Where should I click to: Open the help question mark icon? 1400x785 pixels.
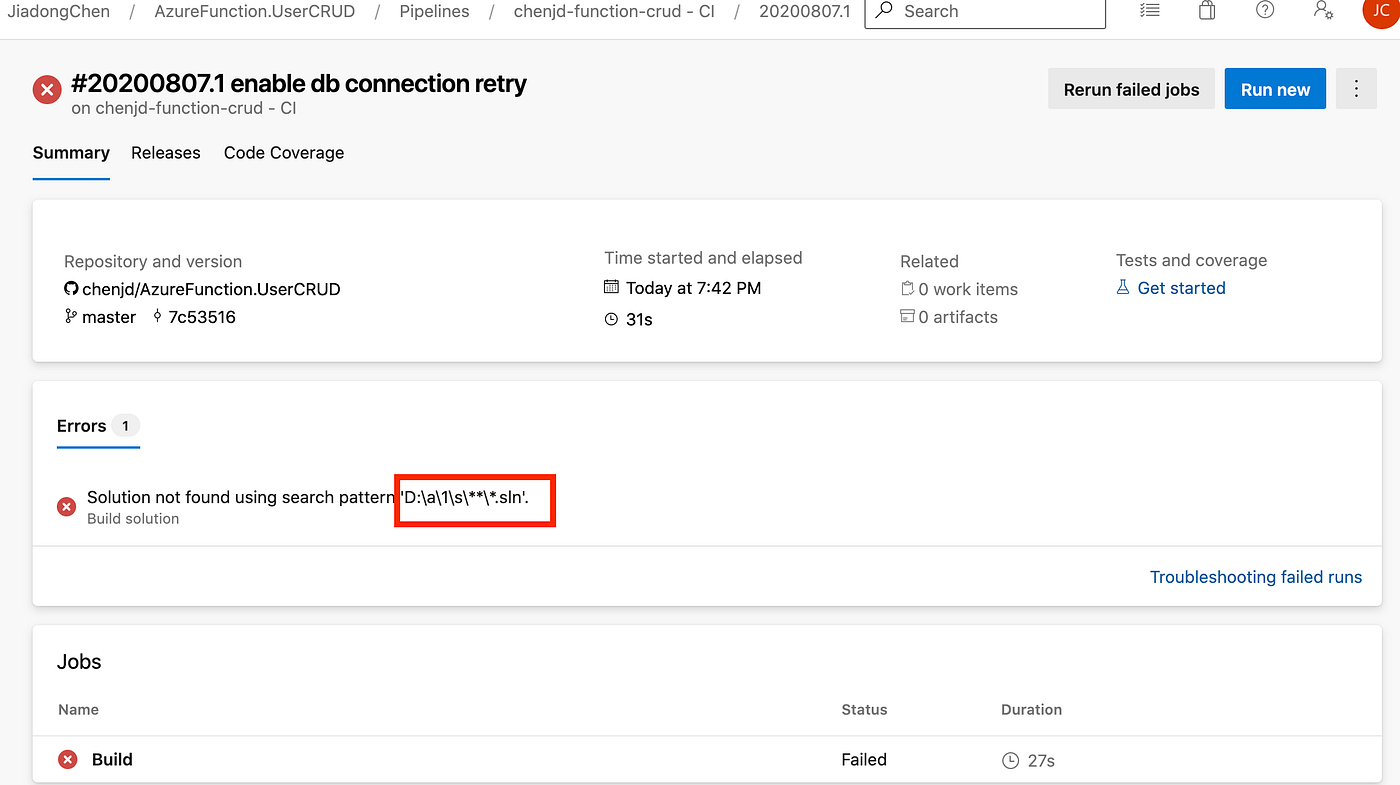point(1264,11)
